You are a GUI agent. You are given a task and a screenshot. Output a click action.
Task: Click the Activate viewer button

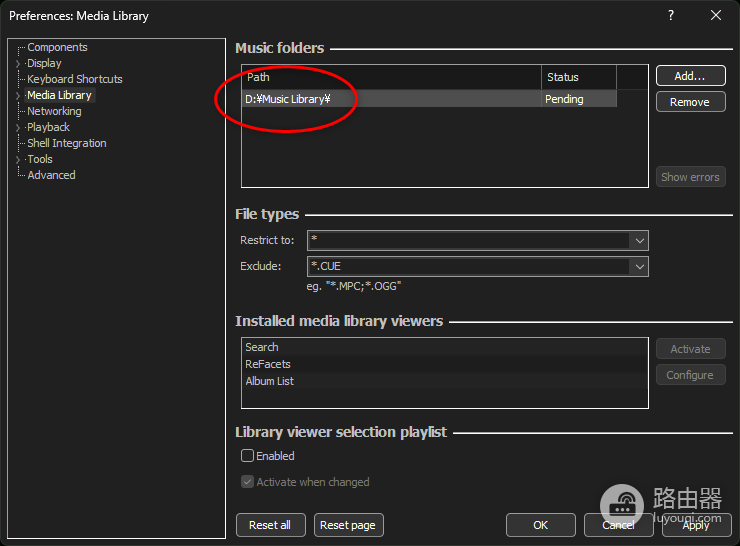pos(690,349)
